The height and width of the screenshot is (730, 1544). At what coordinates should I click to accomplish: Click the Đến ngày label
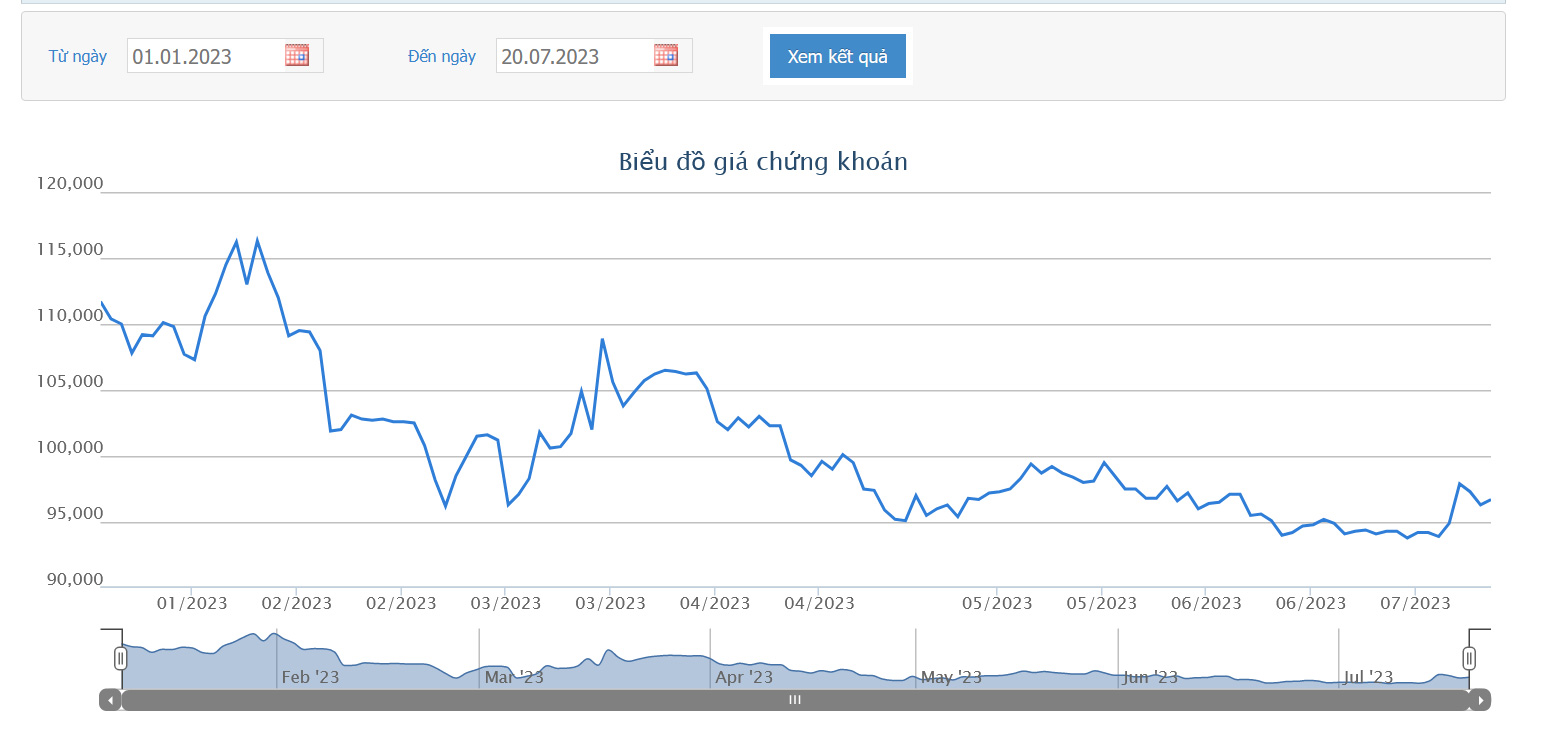click(442, 56)
